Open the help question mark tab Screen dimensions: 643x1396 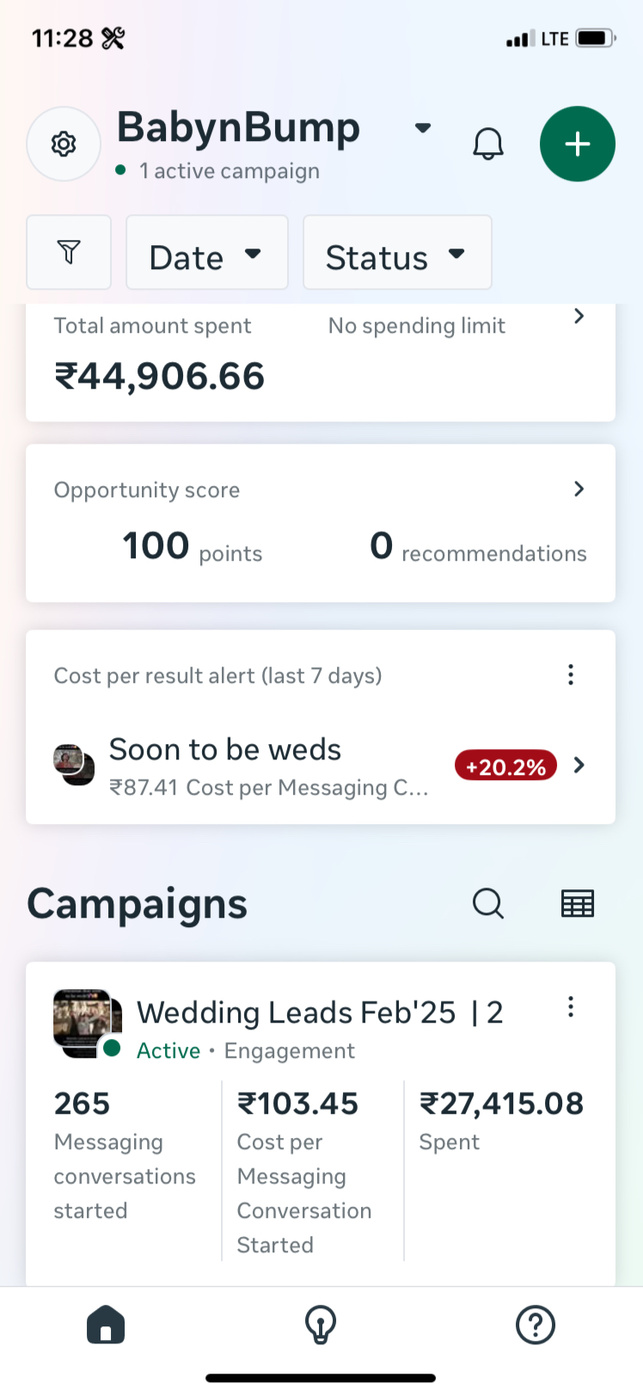535,1325
